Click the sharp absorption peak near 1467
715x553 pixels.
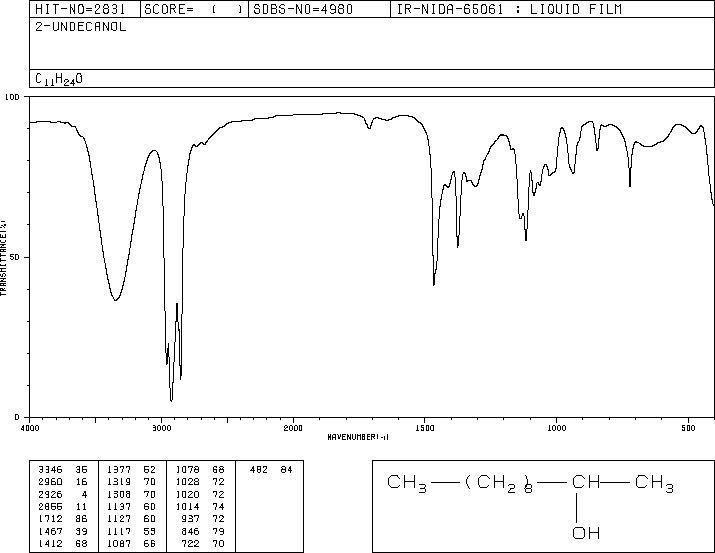(x=434, y=283)
